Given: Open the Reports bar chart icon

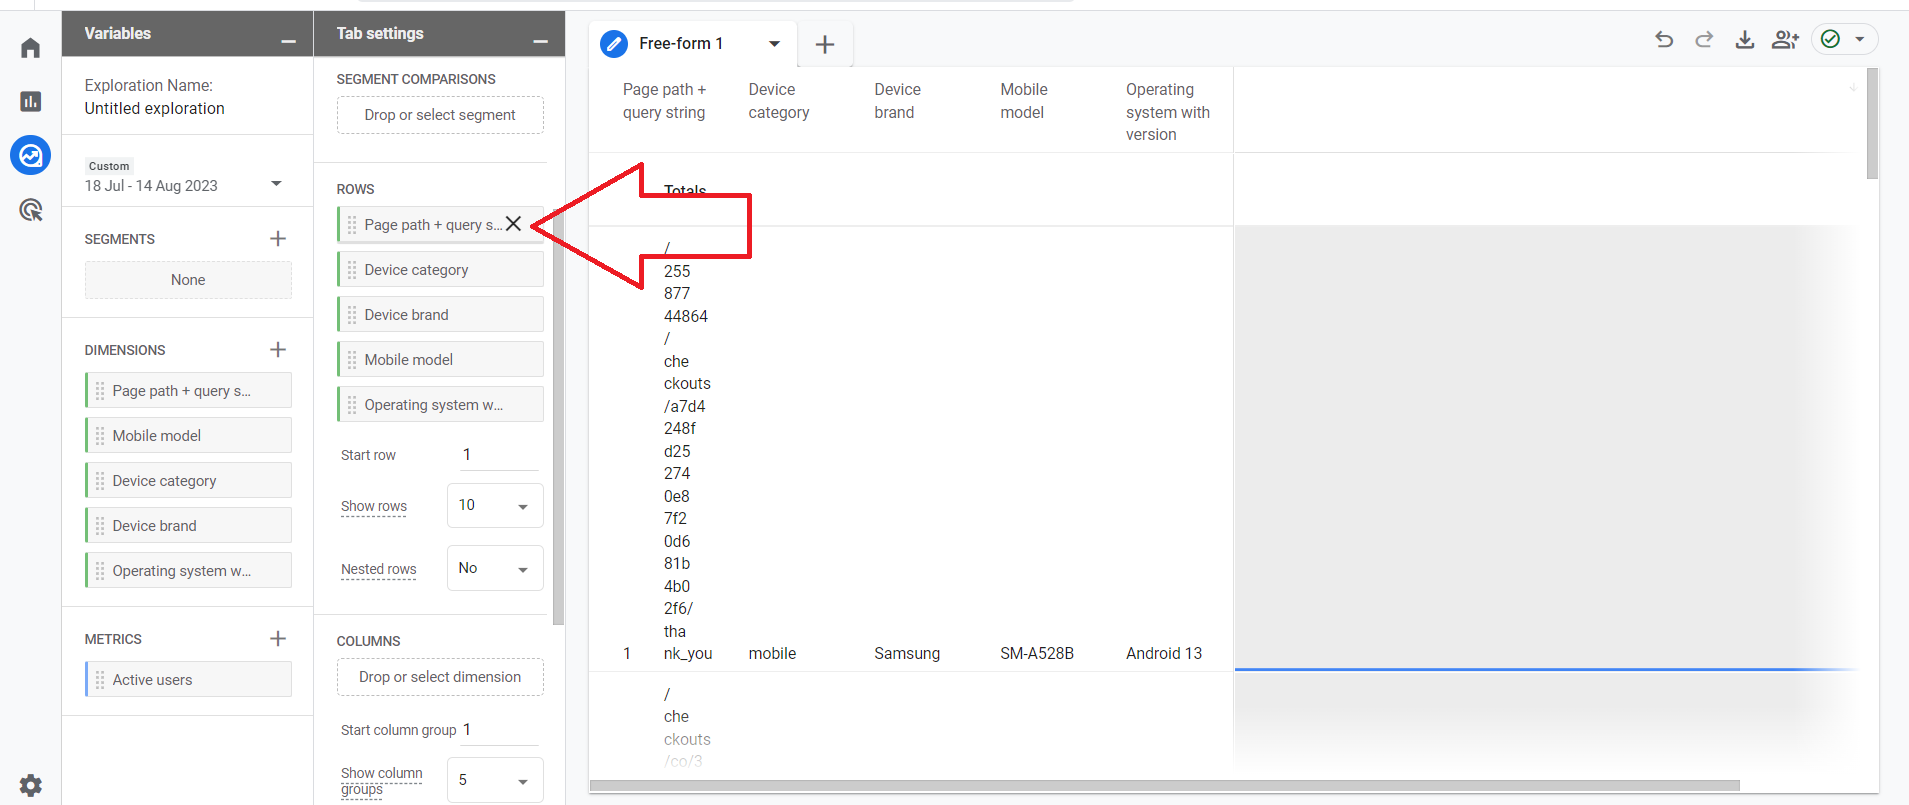Looking at the screenshot, I should pos(30,101).
